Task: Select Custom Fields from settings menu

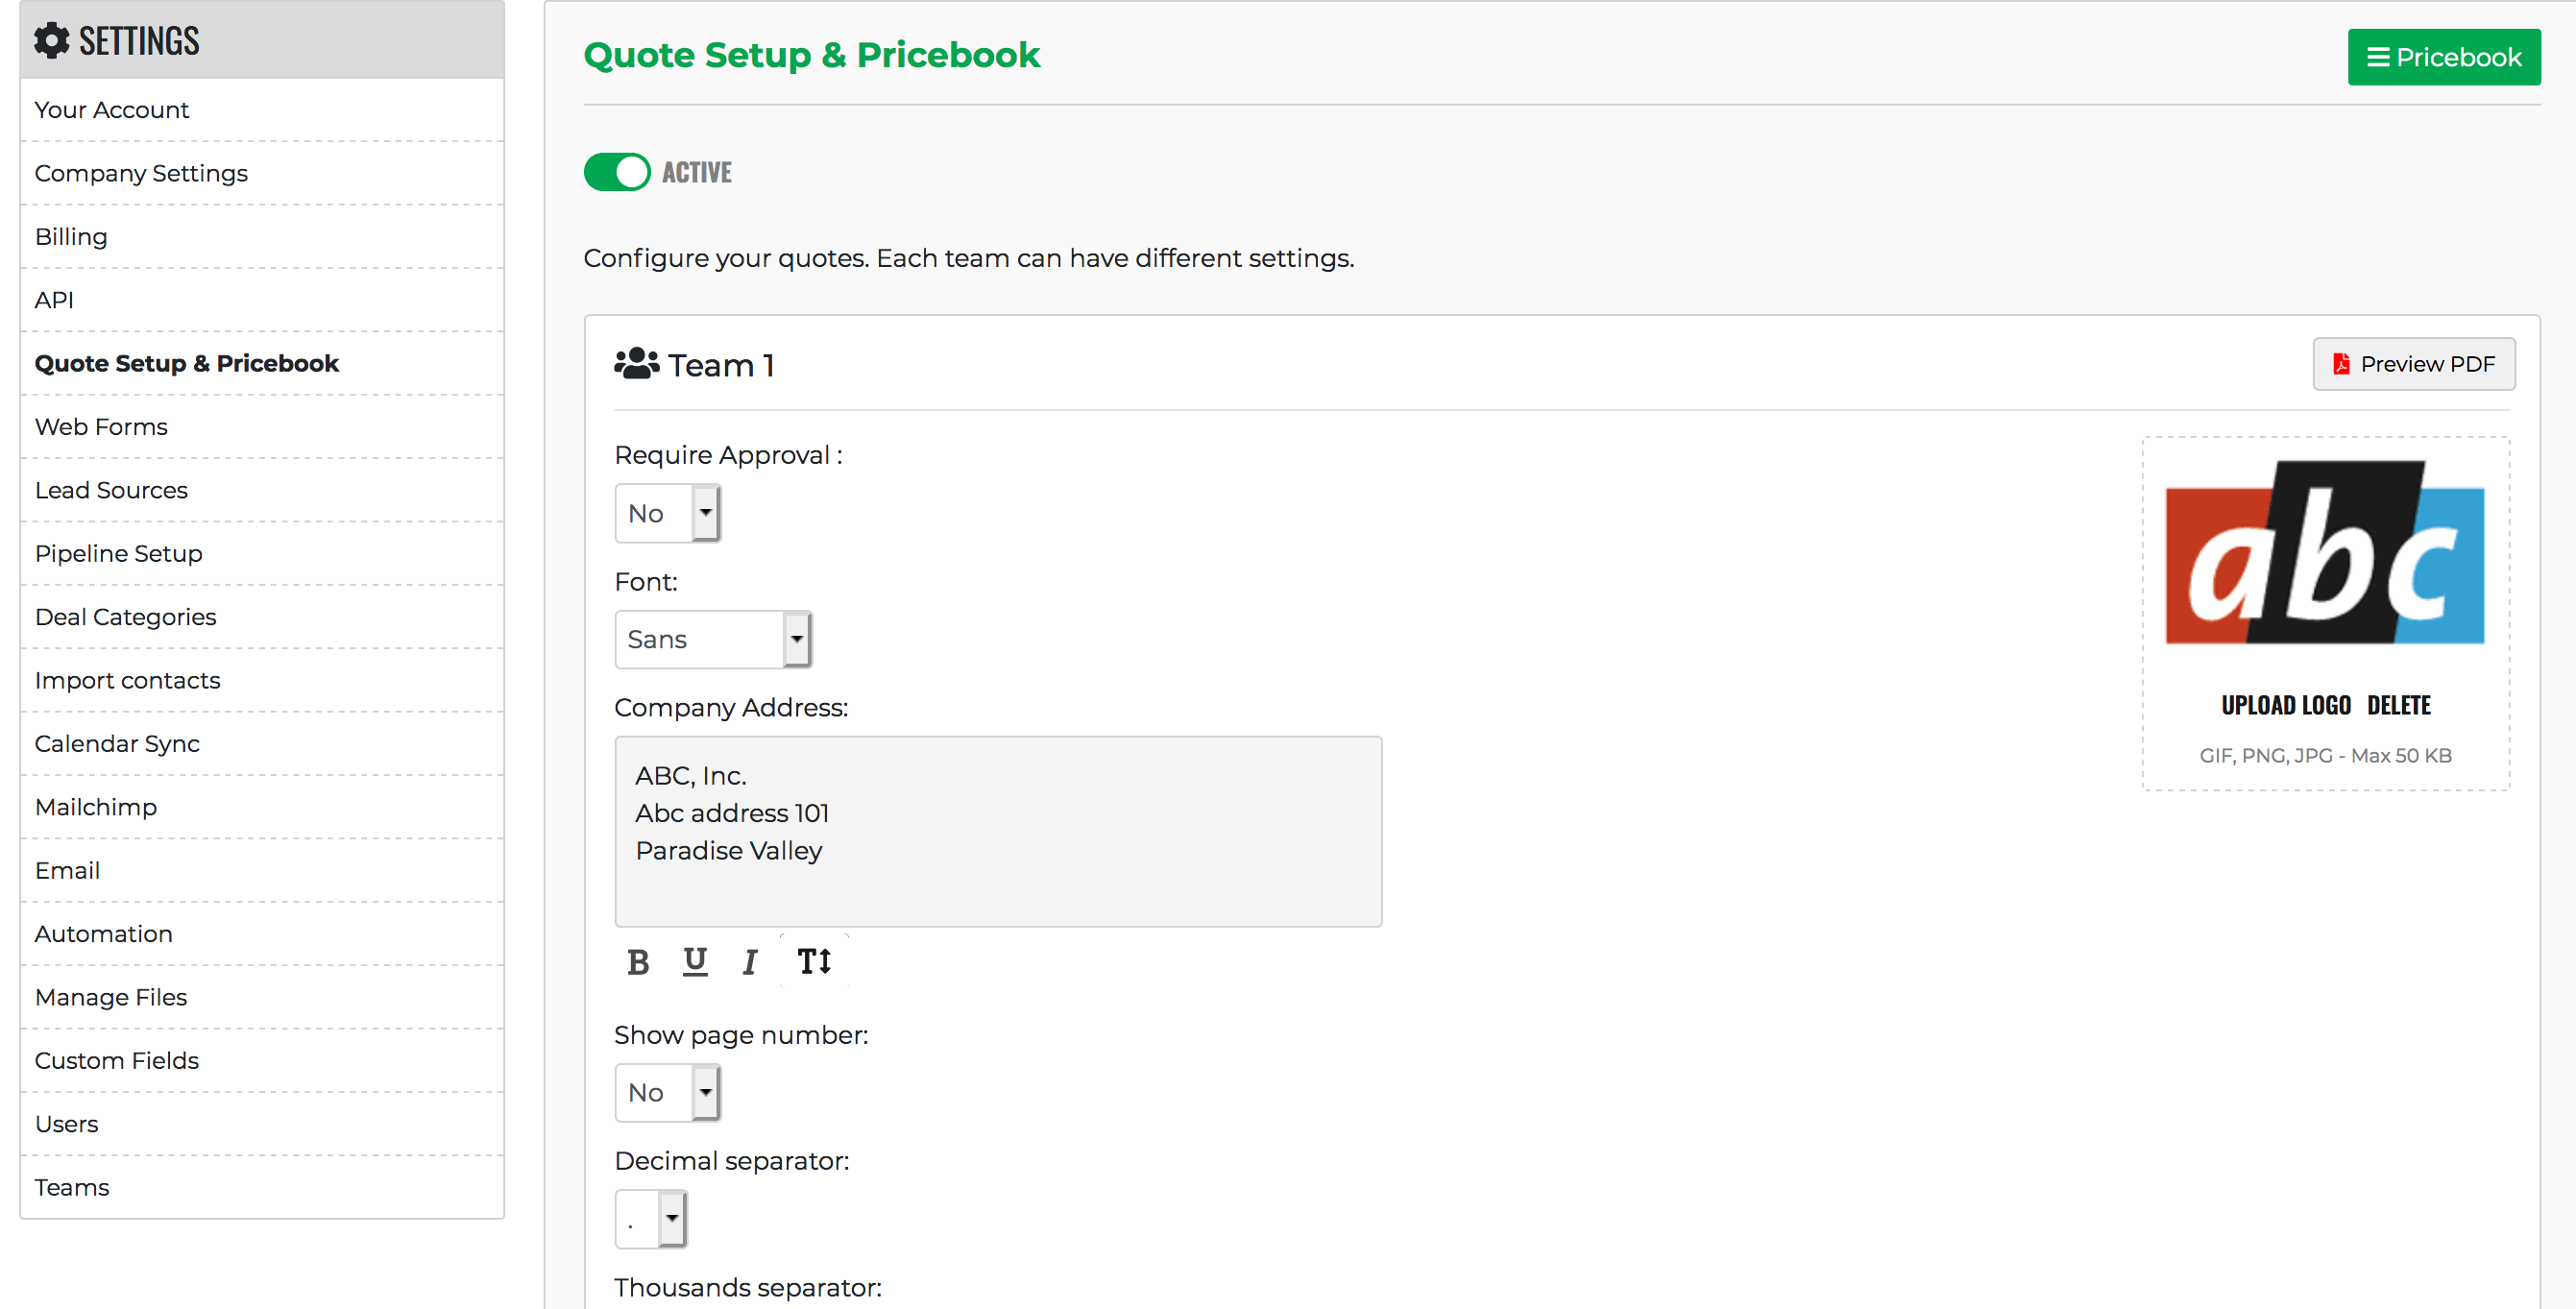Action: (x=116, y=1060)
